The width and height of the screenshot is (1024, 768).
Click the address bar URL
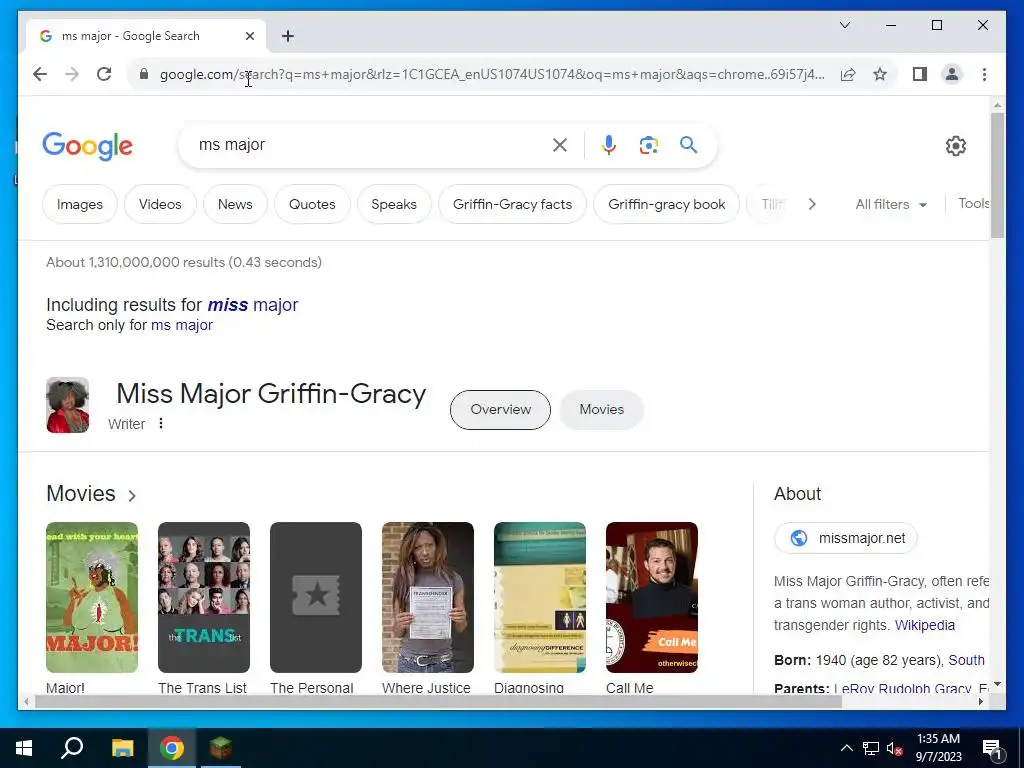[x=492, y=74]
